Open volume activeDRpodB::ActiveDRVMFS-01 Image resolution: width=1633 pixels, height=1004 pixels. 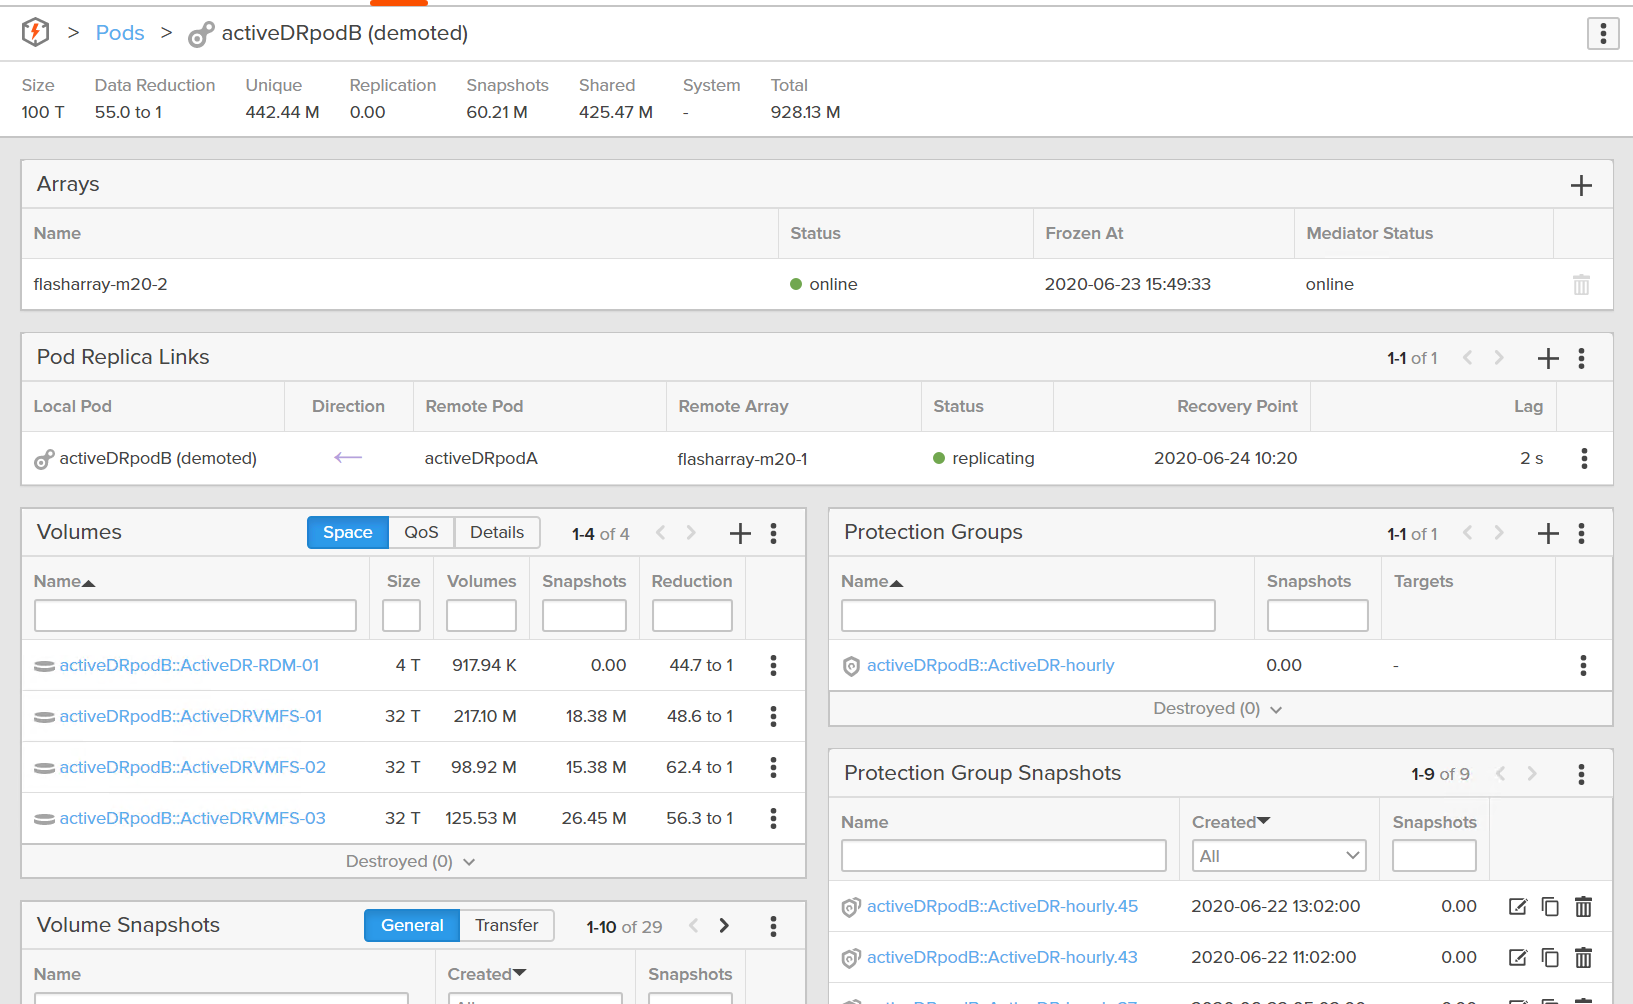point(190,716)
